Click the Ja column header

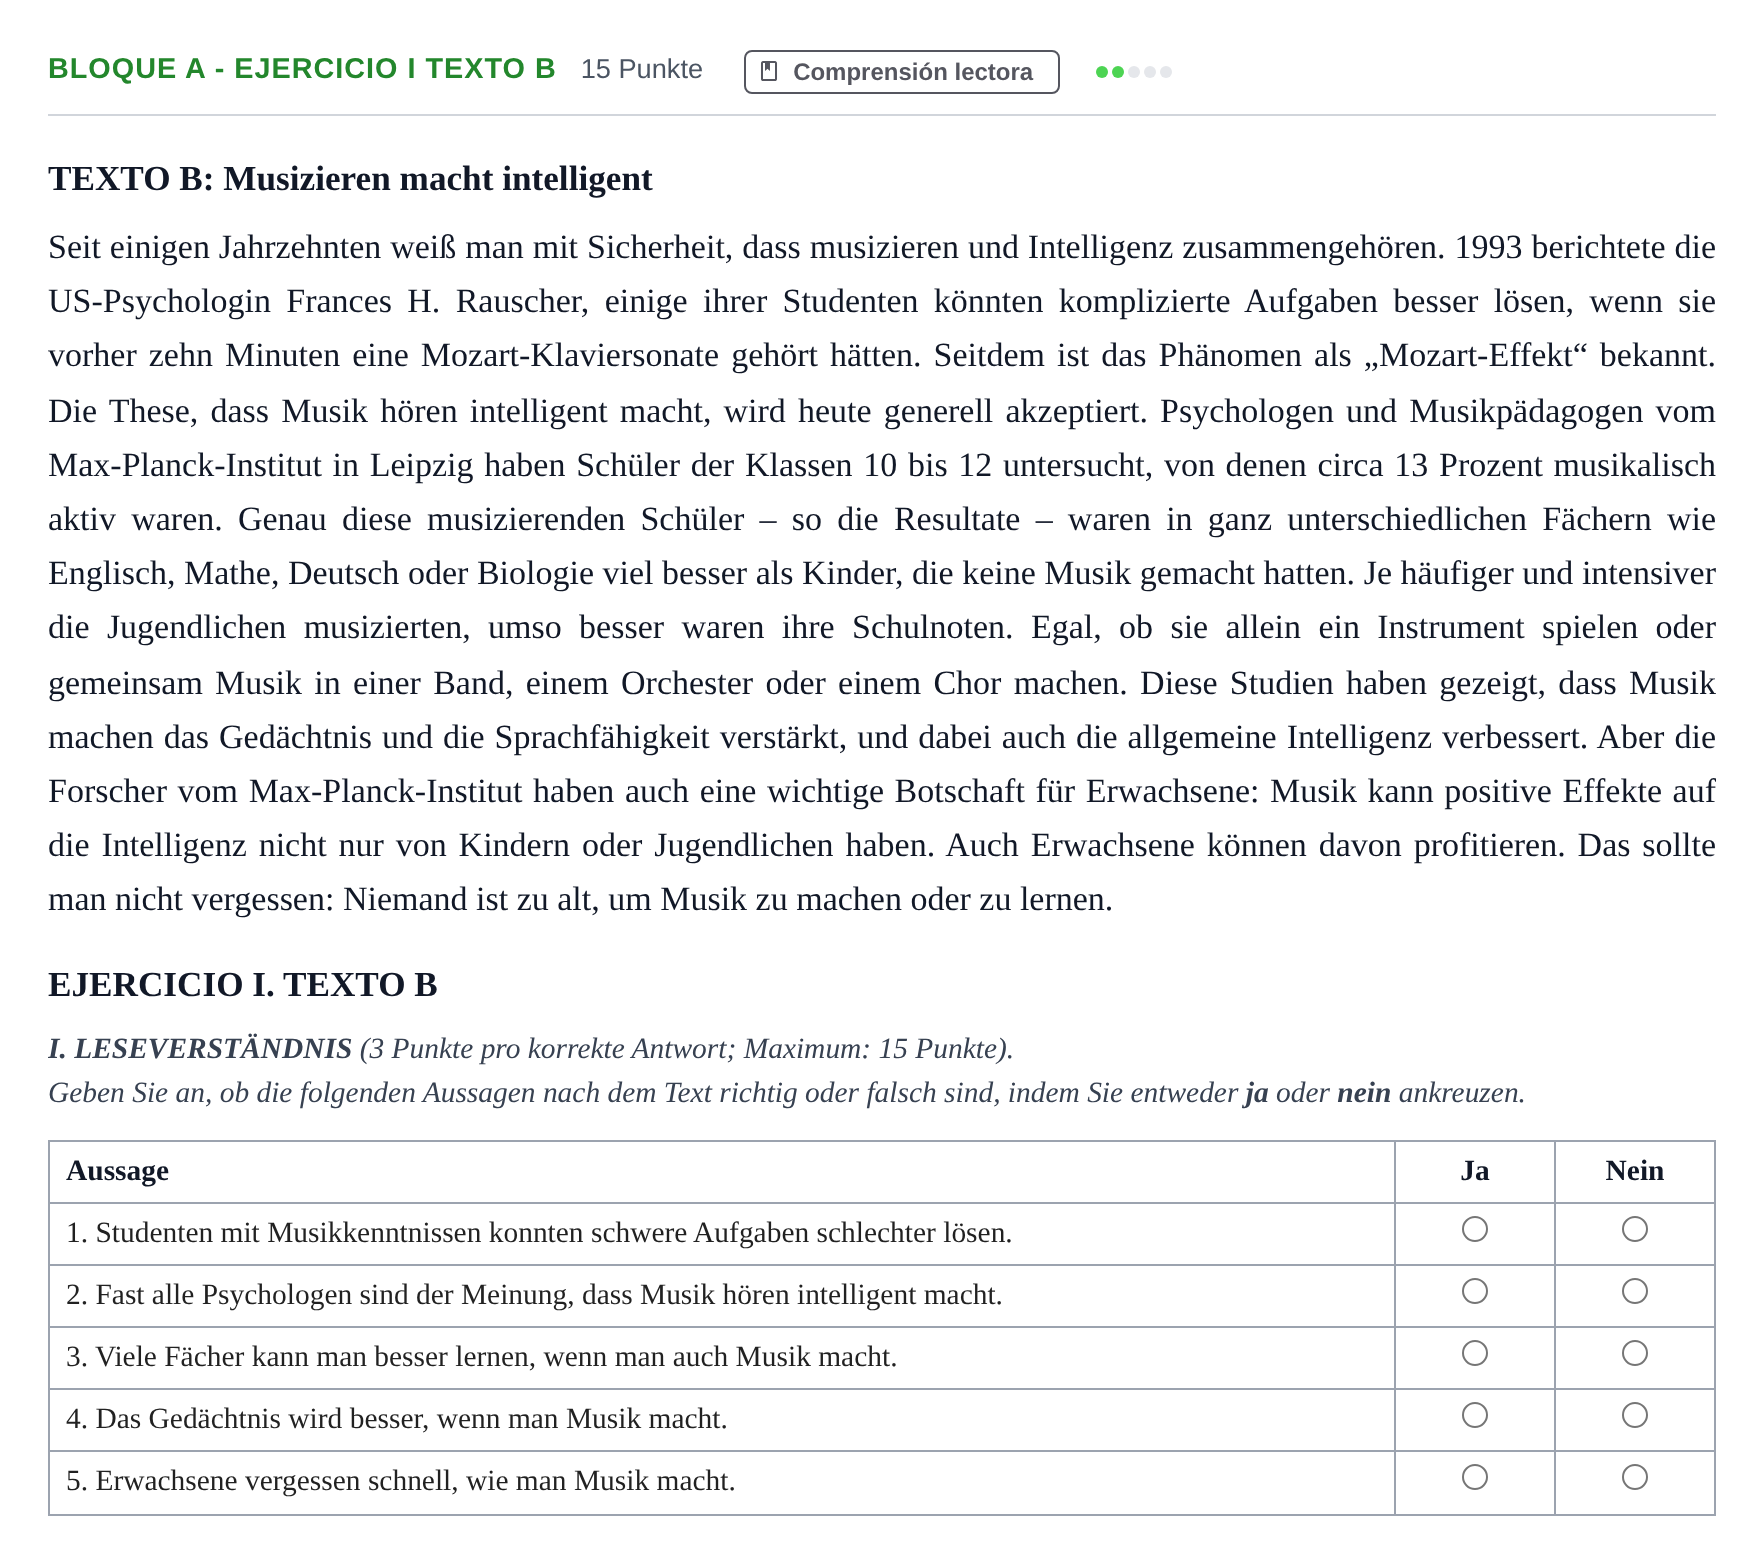click(x=1475, y=1171)
